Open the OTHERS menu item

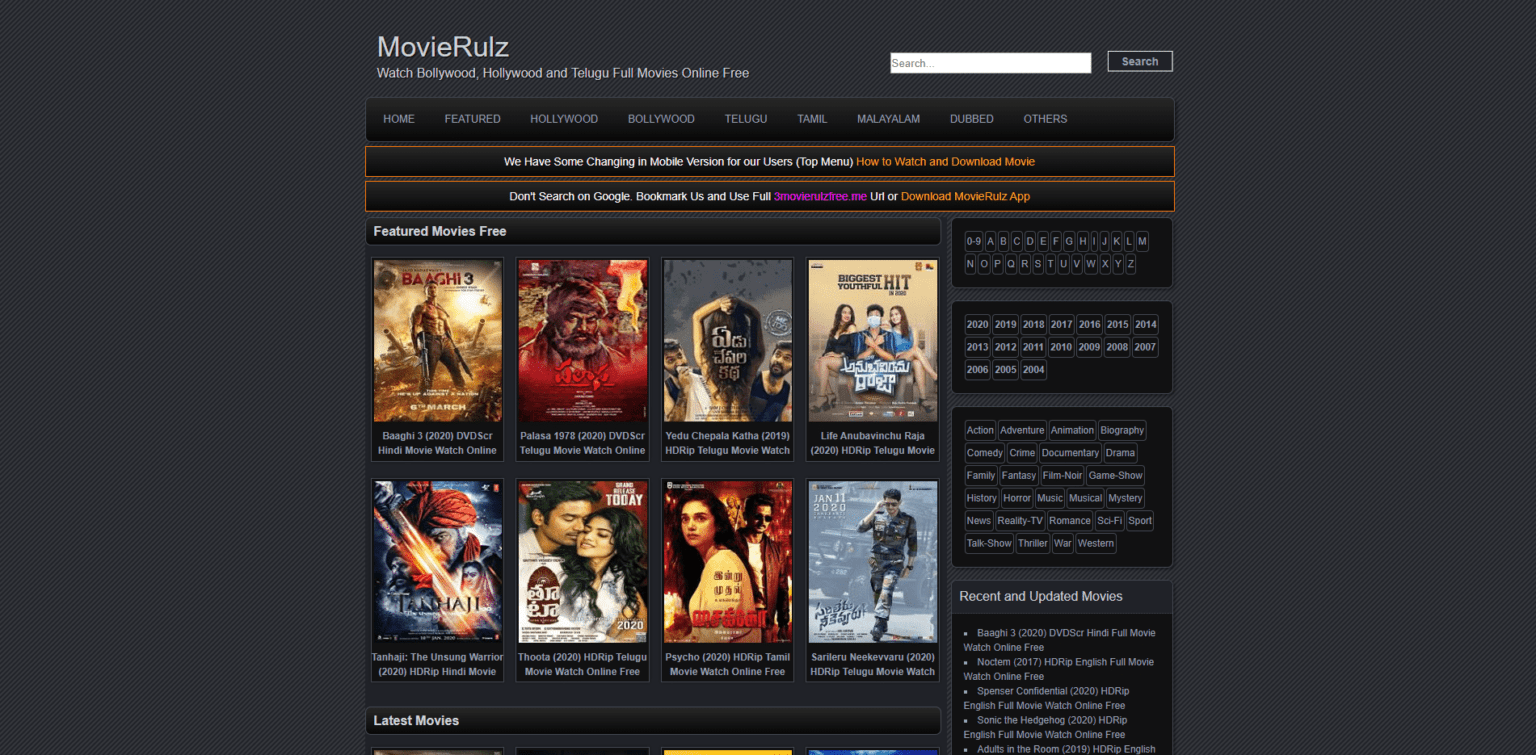coord(1045,119)
